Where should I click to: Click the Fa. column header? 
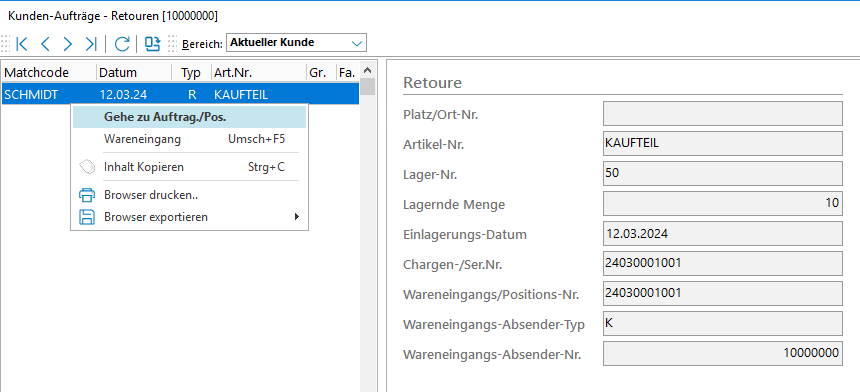[348, 72]
